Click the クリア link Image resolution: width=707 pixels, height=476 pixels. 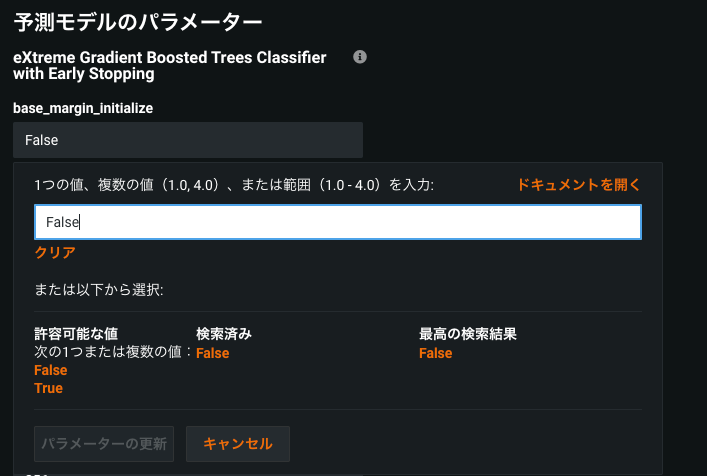coord(55,253)
